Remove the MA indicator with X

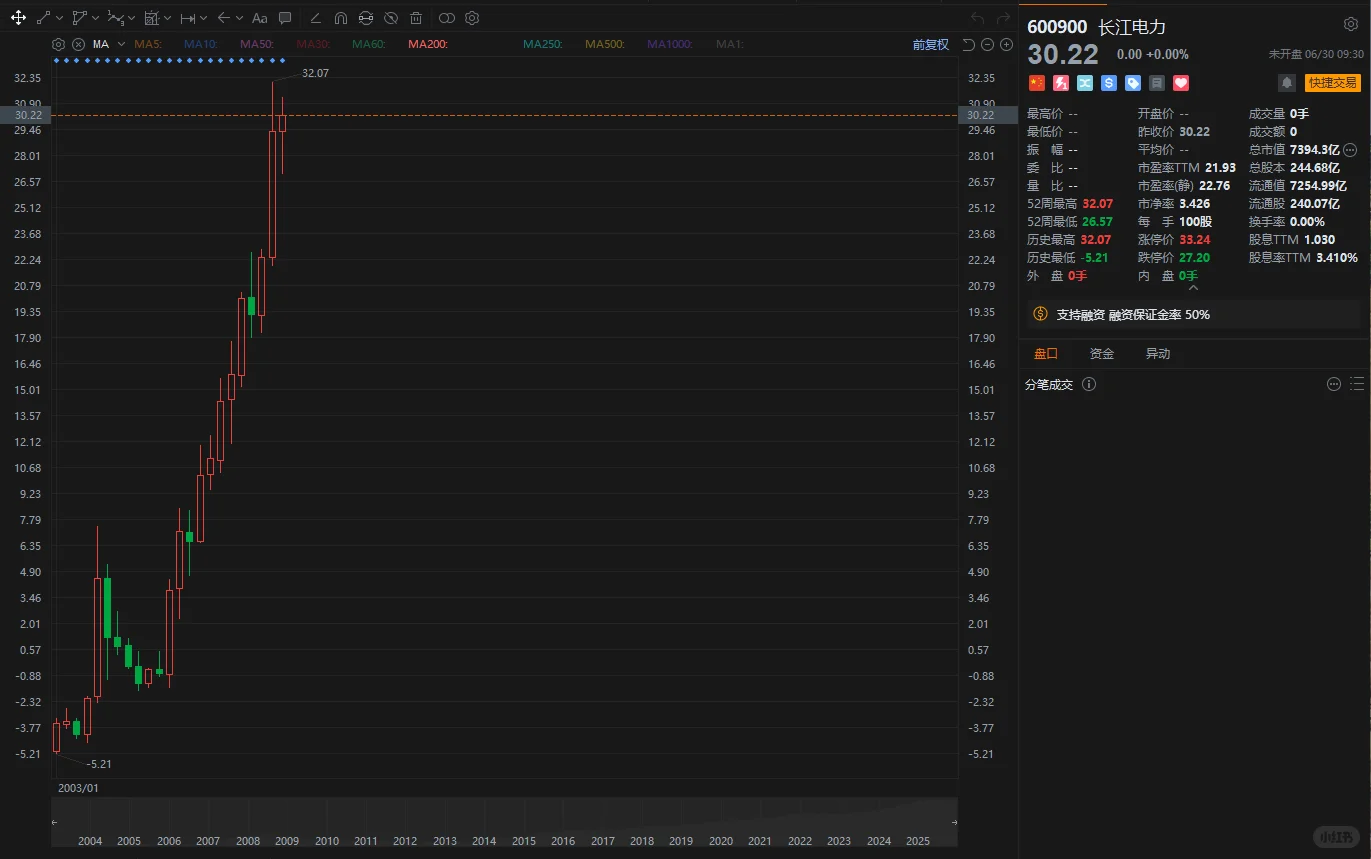[78, 44]
